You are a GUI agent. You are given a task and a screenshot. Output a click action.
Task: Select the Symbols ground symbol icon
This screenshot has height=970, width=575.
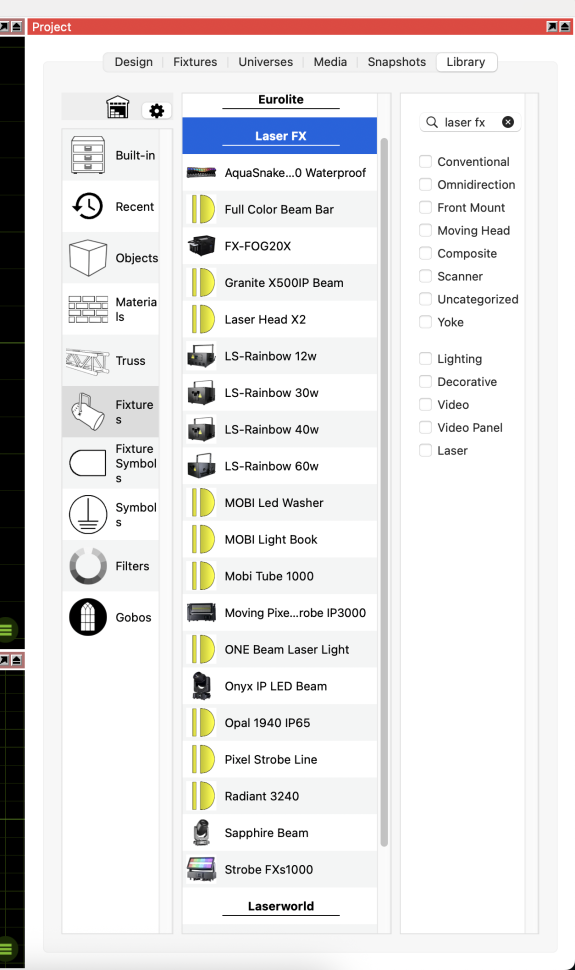coord(87,515)
